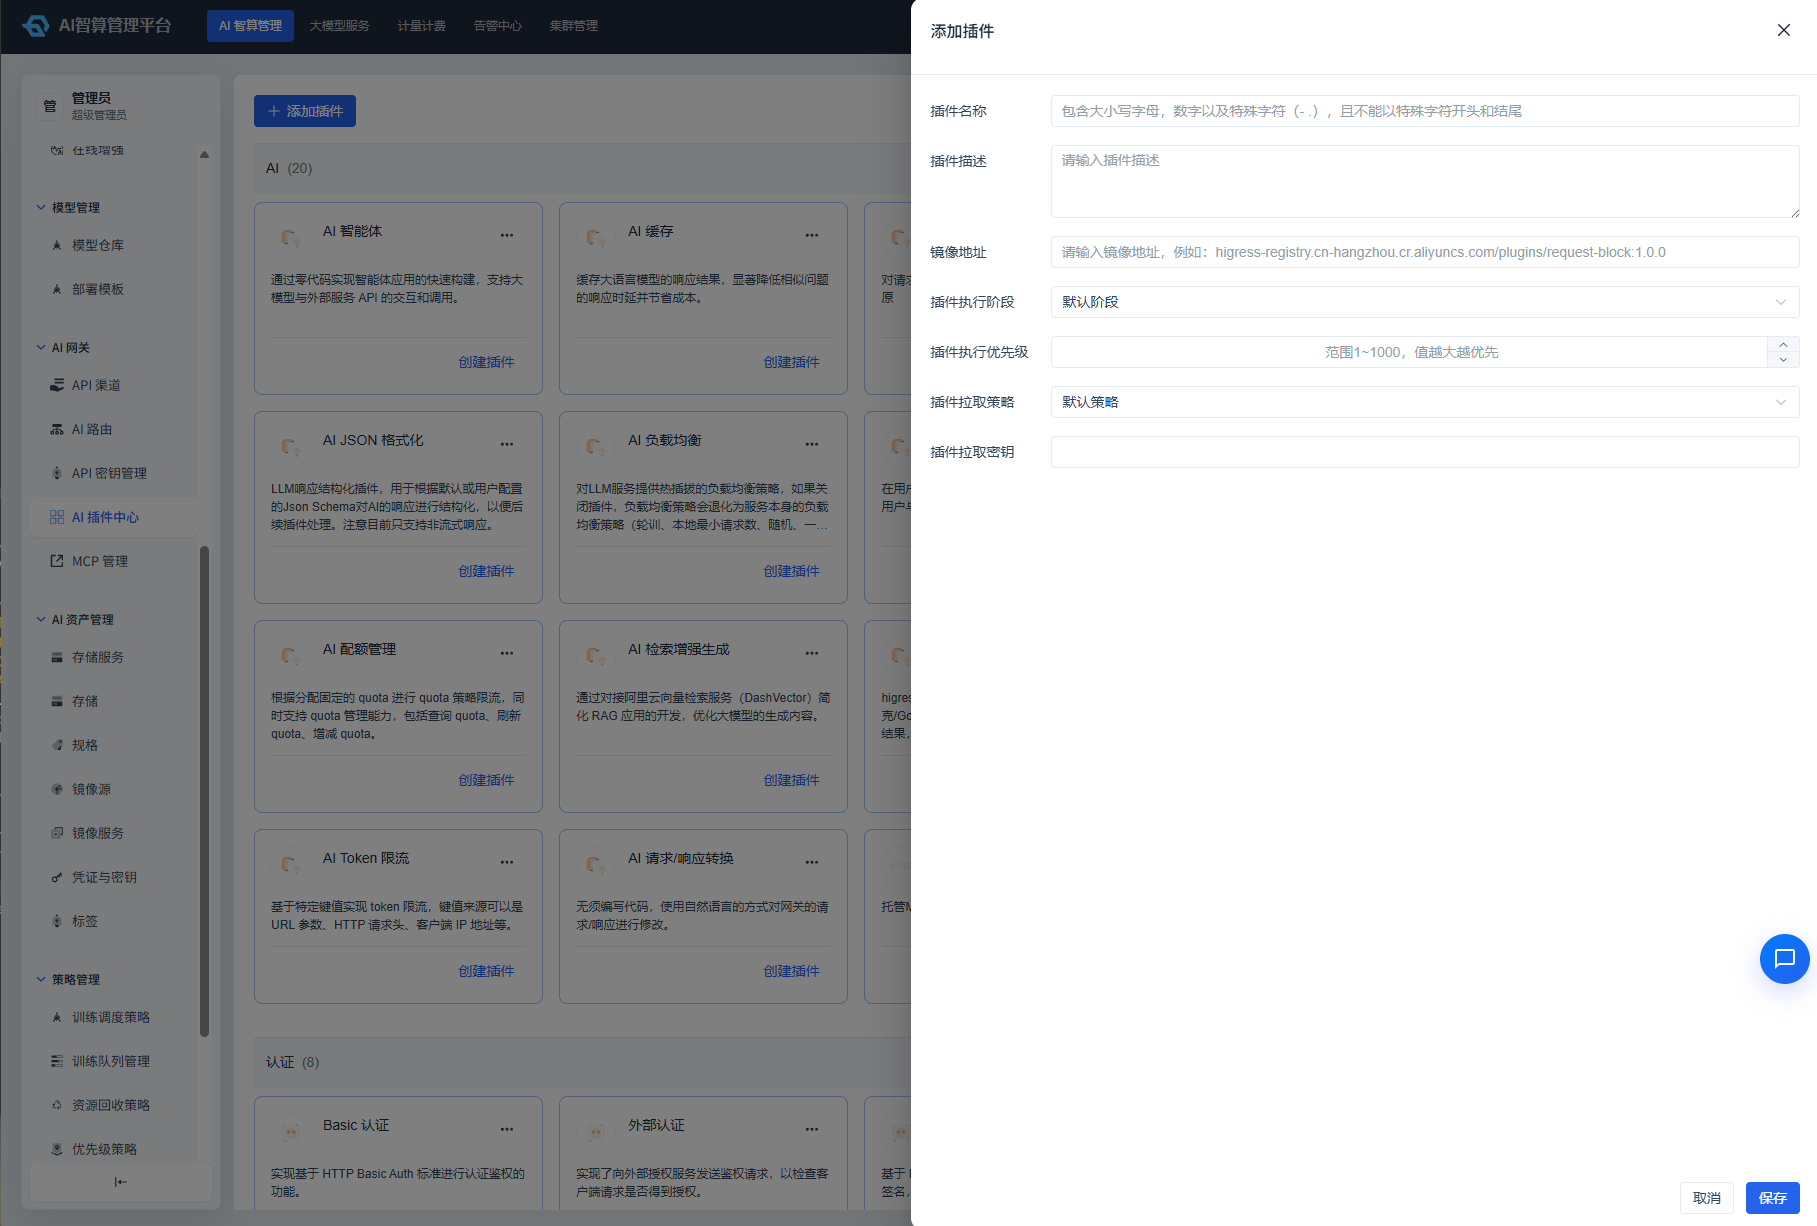The width and height of the screenshot is (1817, 1226).
Task: Collapse the AI 网关 sidebar group
Action: point(41,347)
